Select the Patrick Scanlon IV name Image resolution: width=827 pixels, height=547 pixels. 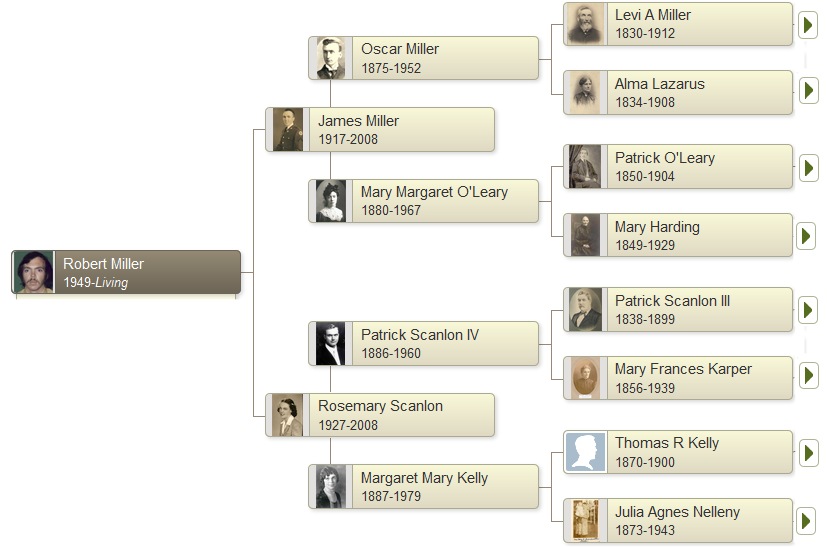419,335
